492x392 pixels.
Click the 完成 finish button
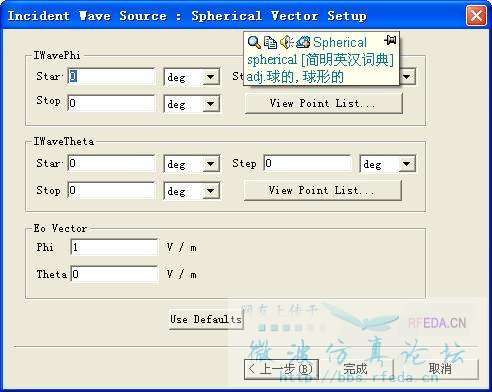[x=355, y=369]
